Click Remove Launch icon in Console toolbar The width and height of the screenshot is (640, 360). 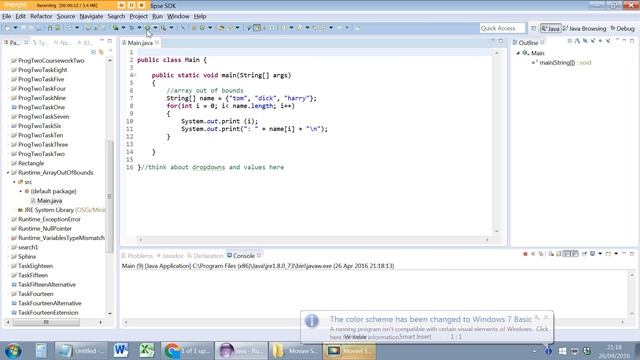533,254
